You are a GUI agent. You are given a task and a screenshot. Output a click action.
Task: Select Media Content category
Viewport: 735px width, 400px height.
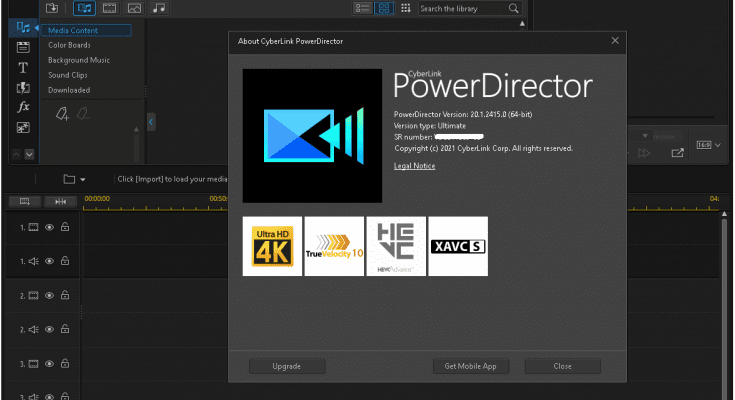pyautogui.click(x=86, y=30)
